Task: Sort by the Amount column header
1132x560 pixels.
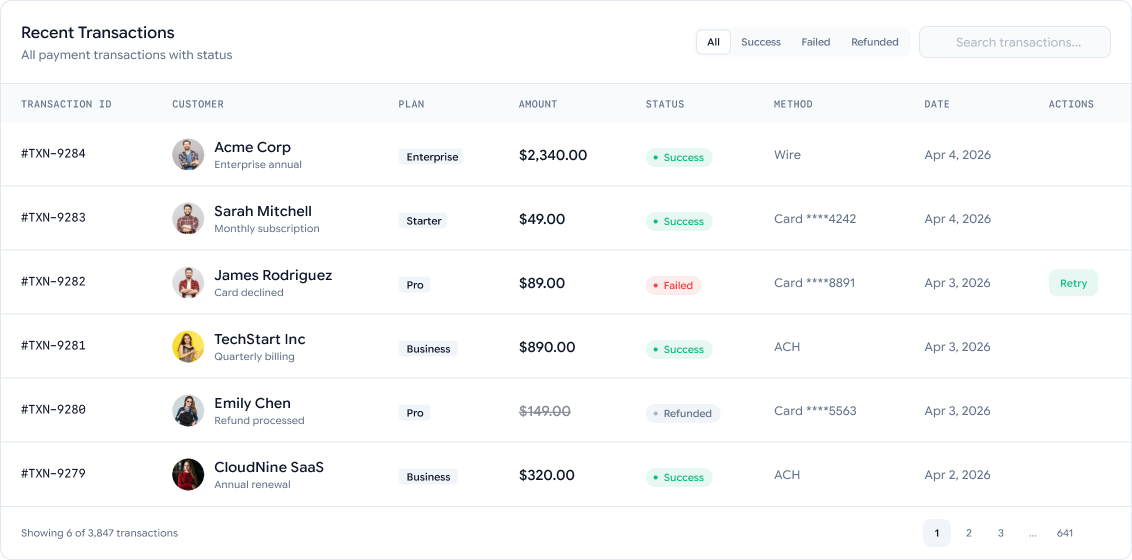Action: (x=538, y=104)
